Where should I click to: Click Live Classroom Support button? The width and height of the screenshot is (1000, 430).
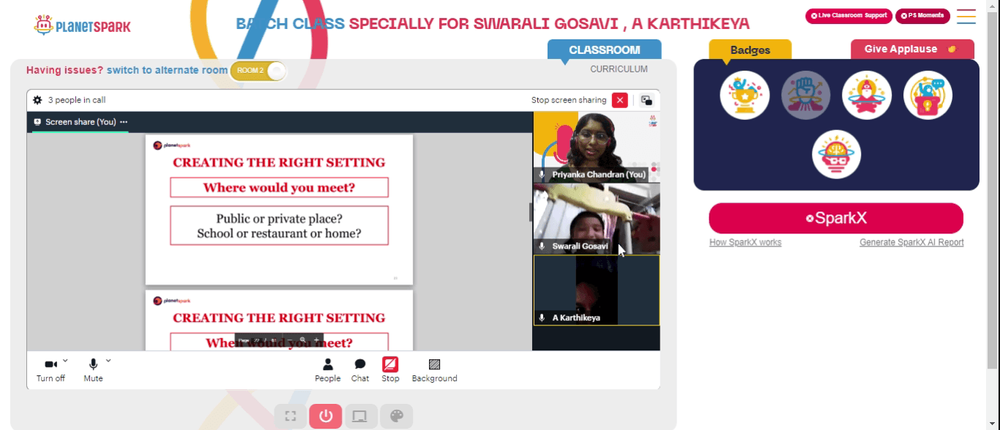(x=849, y=16)
